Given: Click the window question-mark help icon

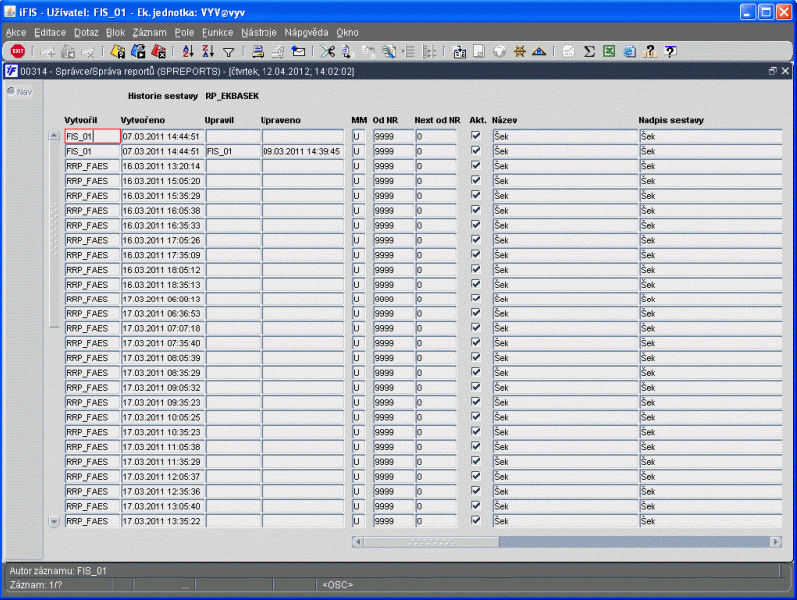Looking at the screenshot, I should point(670,51).
